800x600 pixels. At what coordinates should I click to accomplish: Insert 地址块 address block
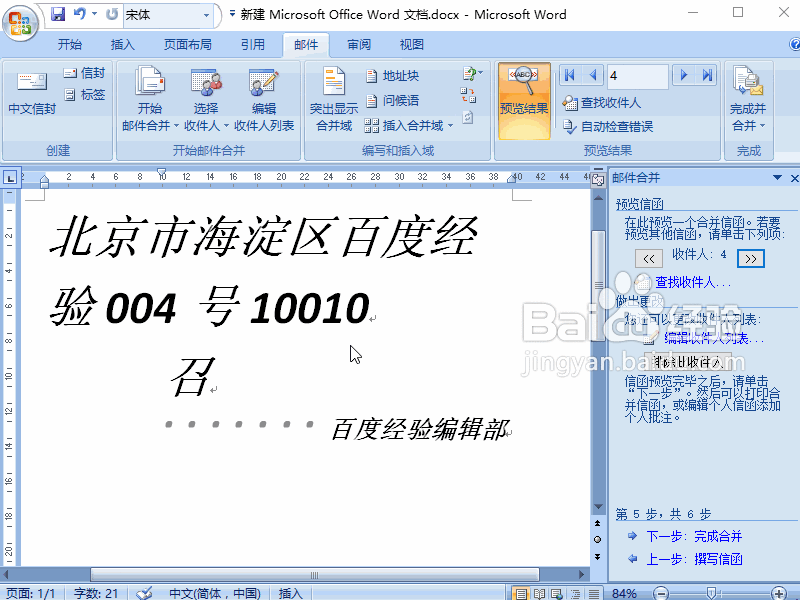393,76
